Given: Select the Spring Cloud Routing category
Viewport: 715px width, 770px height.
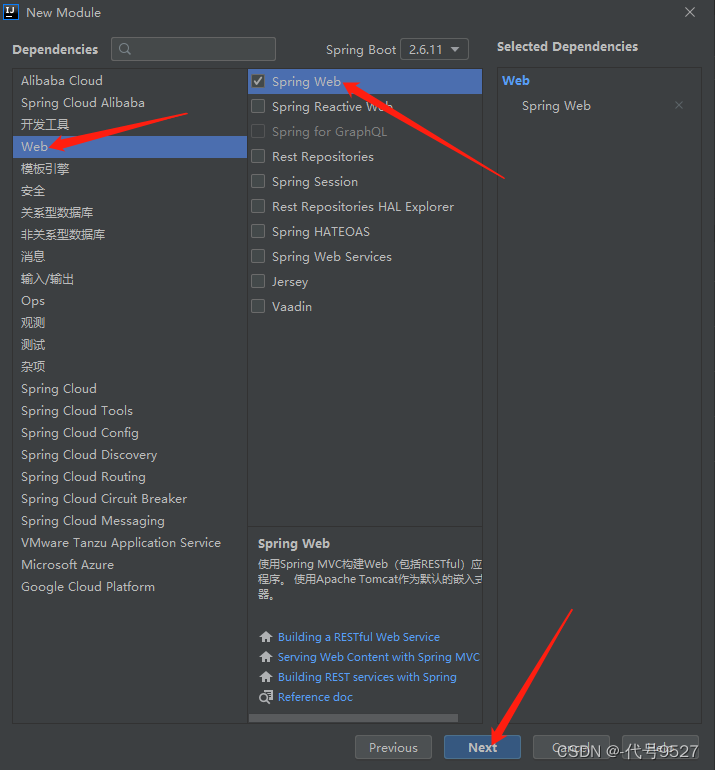Looking at the screenshot, I should coord(130,477).
